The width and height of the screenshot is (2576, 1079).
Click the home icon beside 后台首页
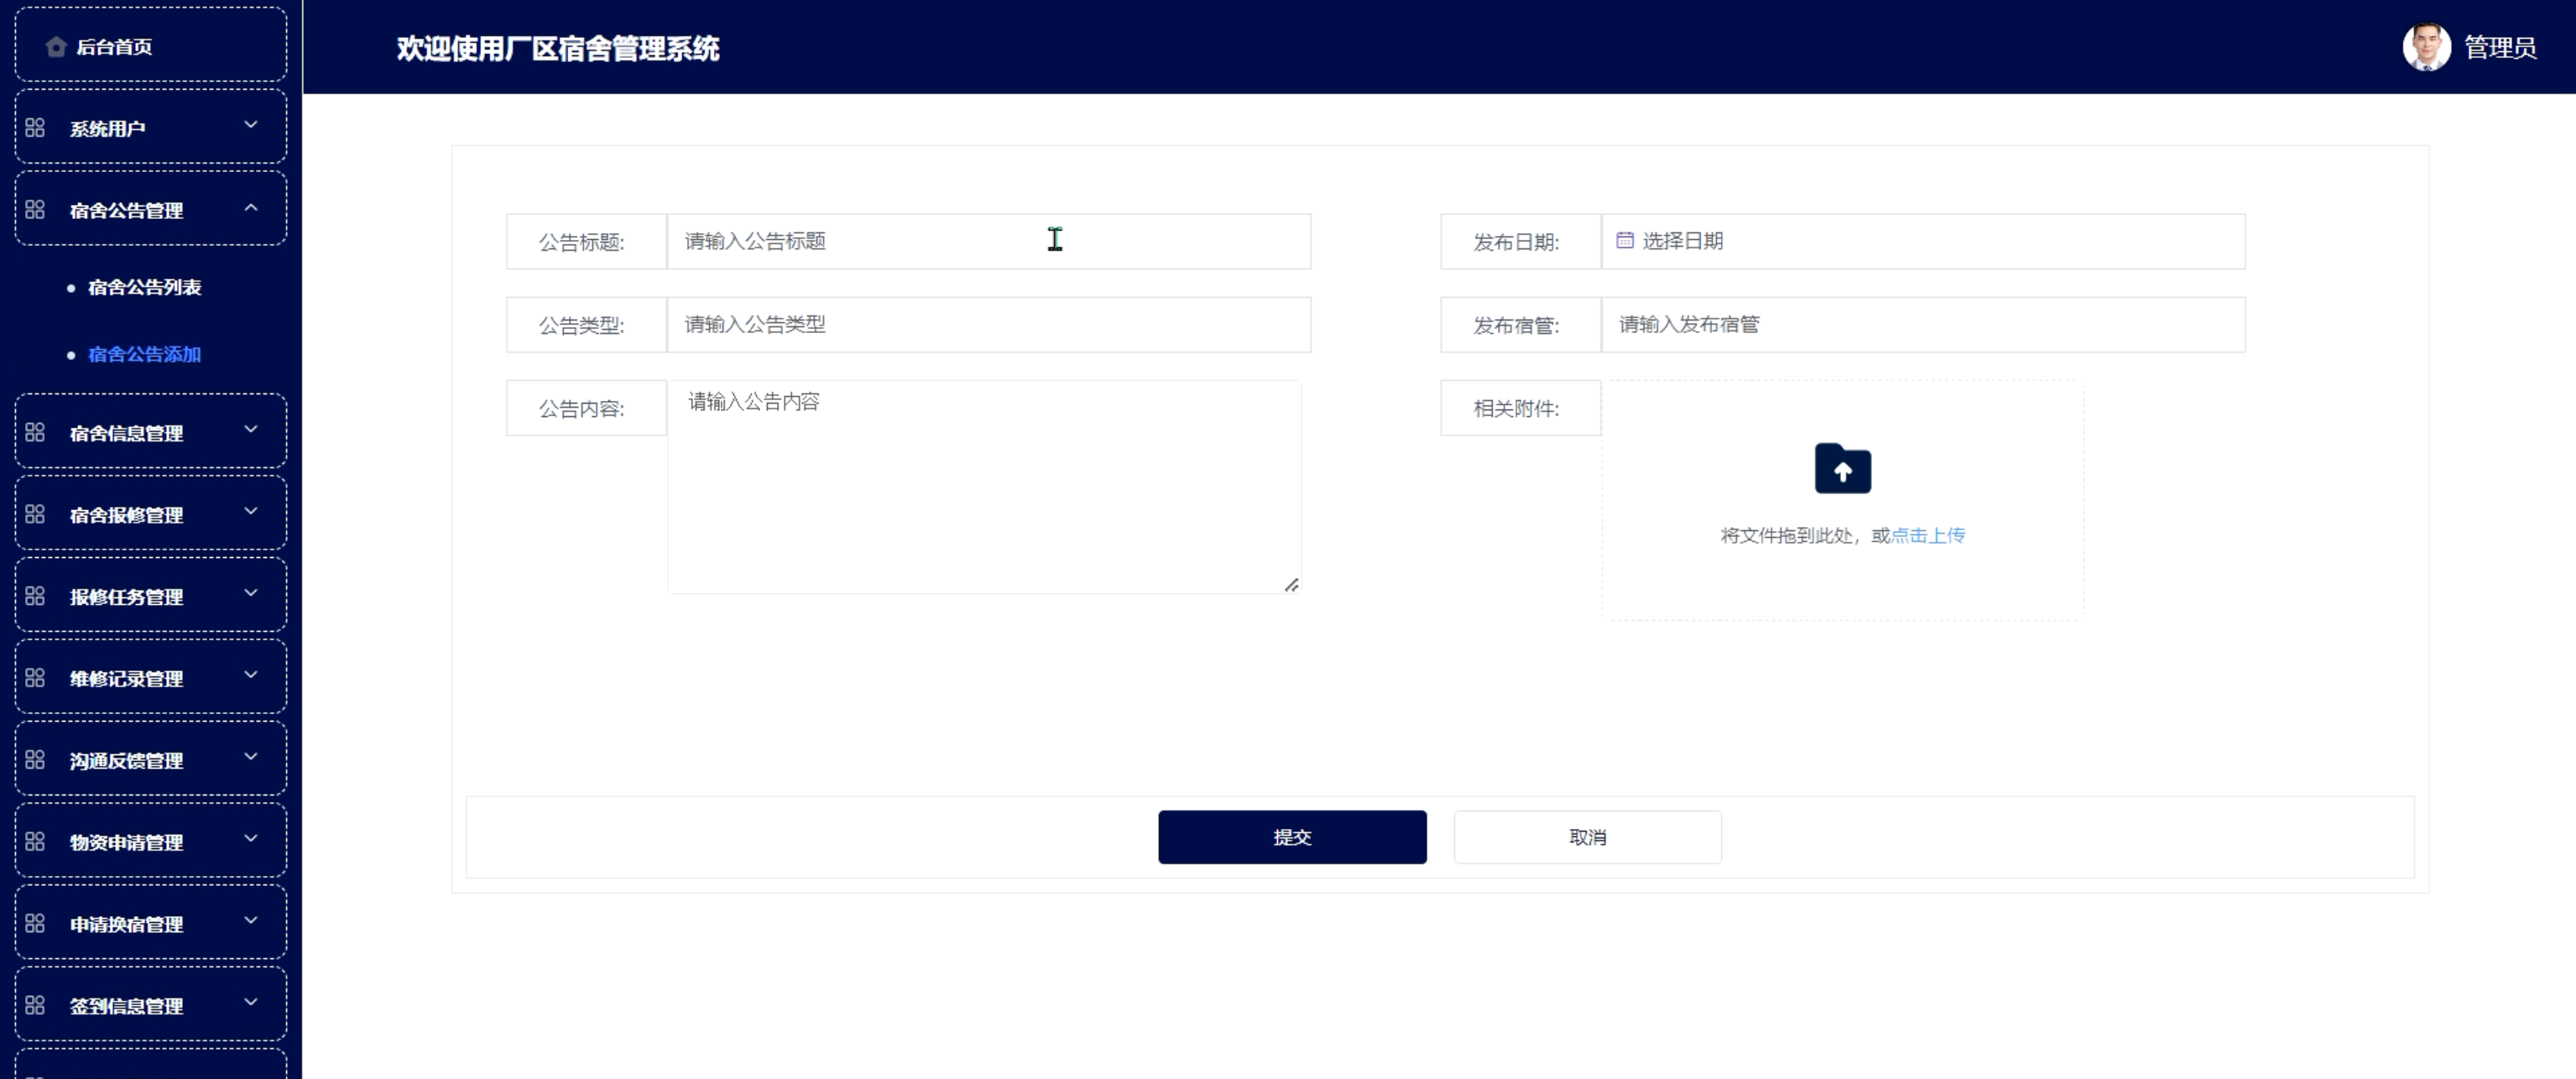pyautogui.click(x=56, y=47)
